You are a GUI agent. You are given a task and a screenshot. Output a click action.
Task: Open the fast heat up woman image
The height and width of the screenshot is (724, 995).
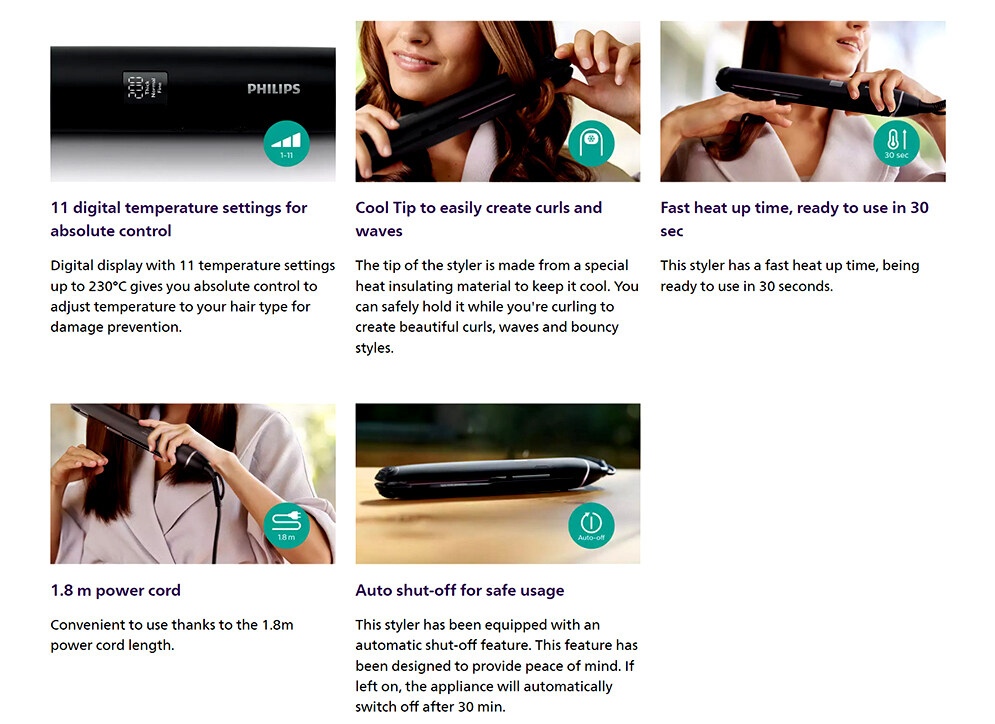pyautogui.click(x=803, y=102)
